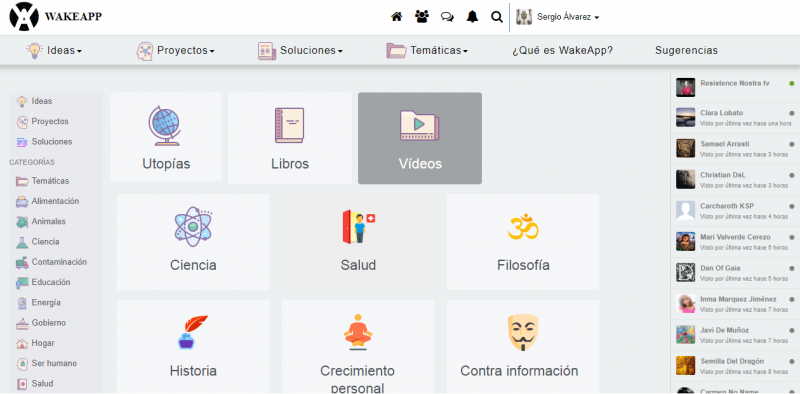This screenshot has width=800, height=394.
Task: Click the meditation icon on Crecimiento personal
Action: pyautogui.click(x=358, y=332)
